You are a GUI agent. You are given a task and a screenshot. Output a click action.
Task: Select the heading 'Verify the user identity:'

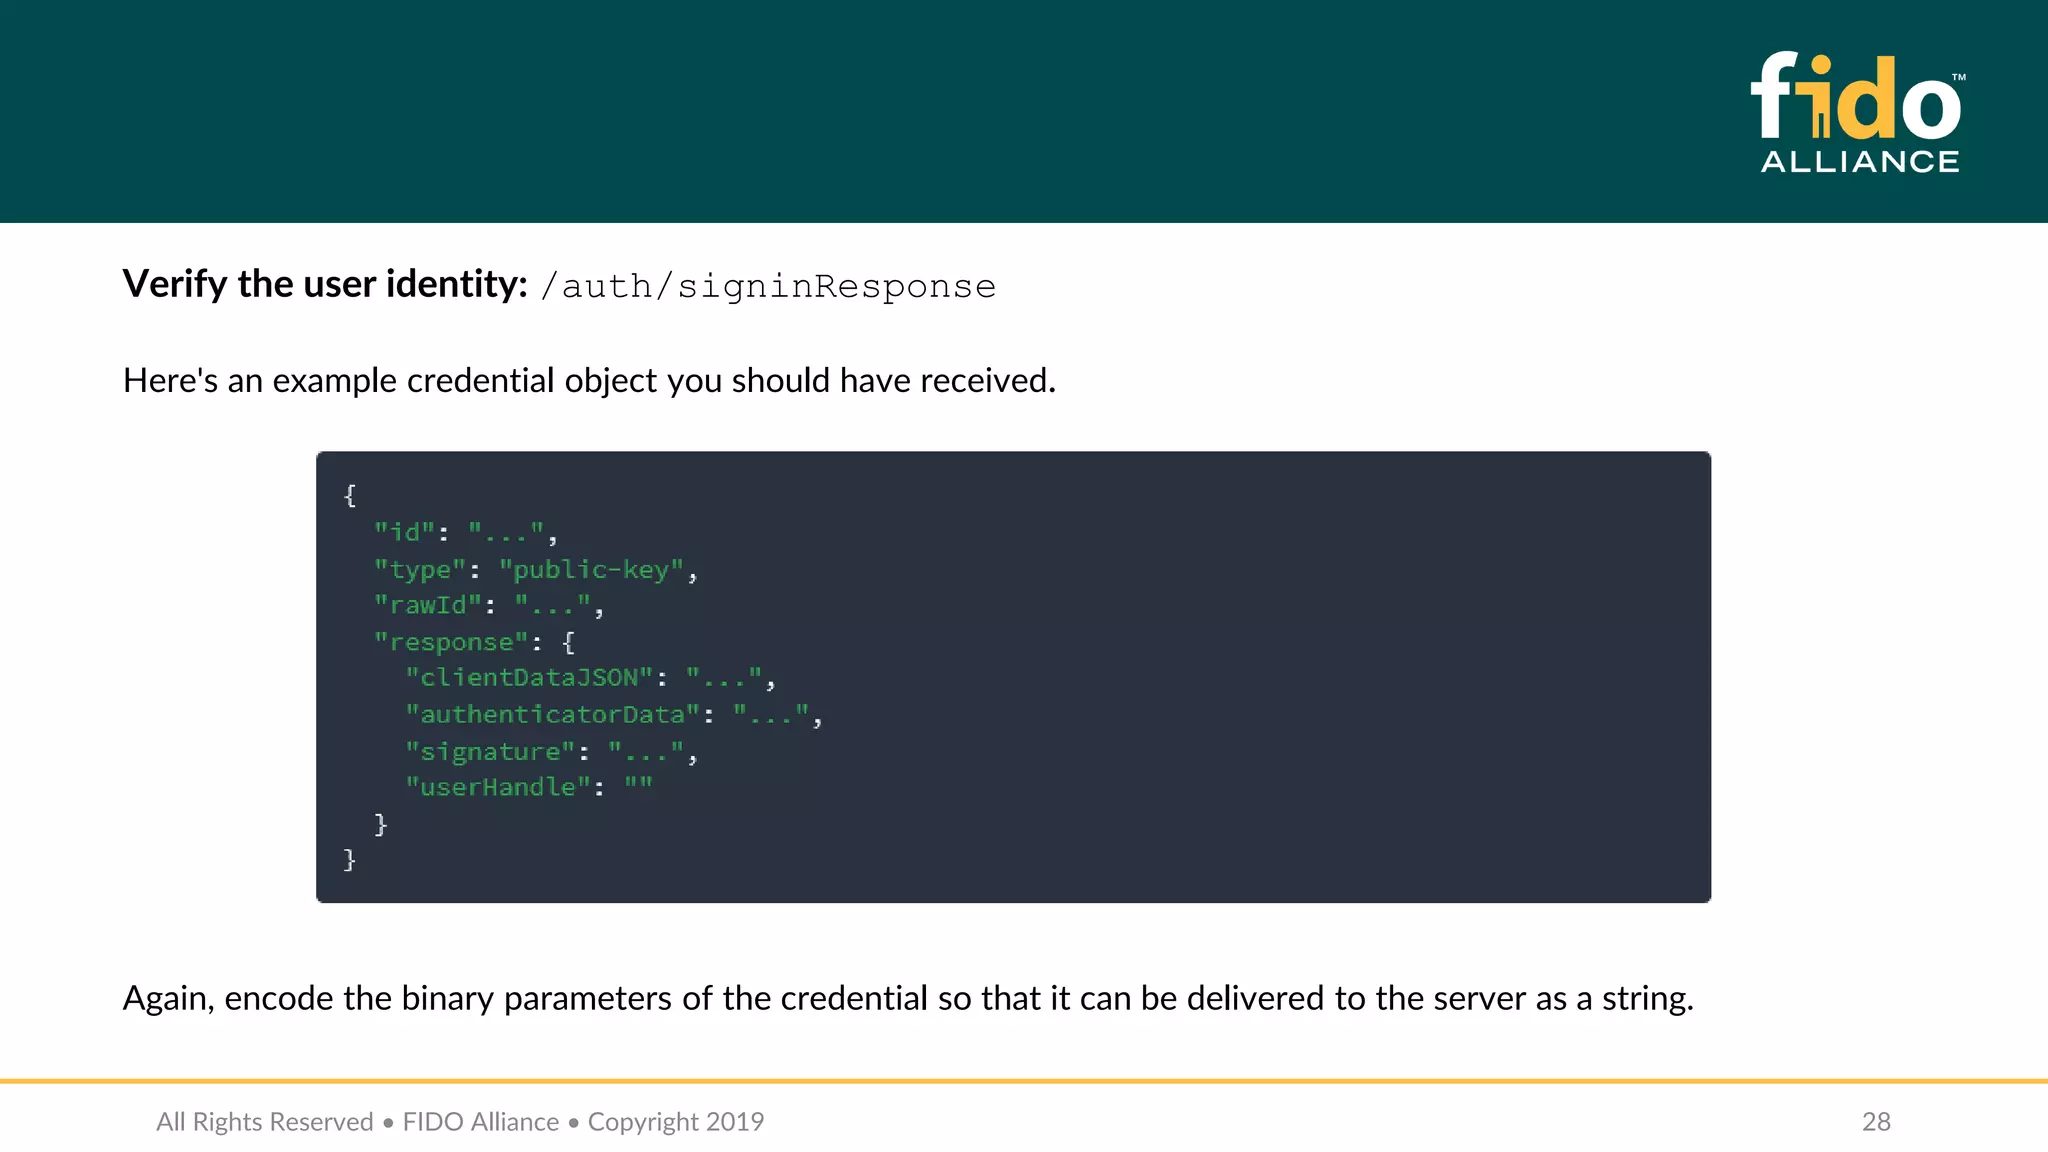(x=325, y=285)
